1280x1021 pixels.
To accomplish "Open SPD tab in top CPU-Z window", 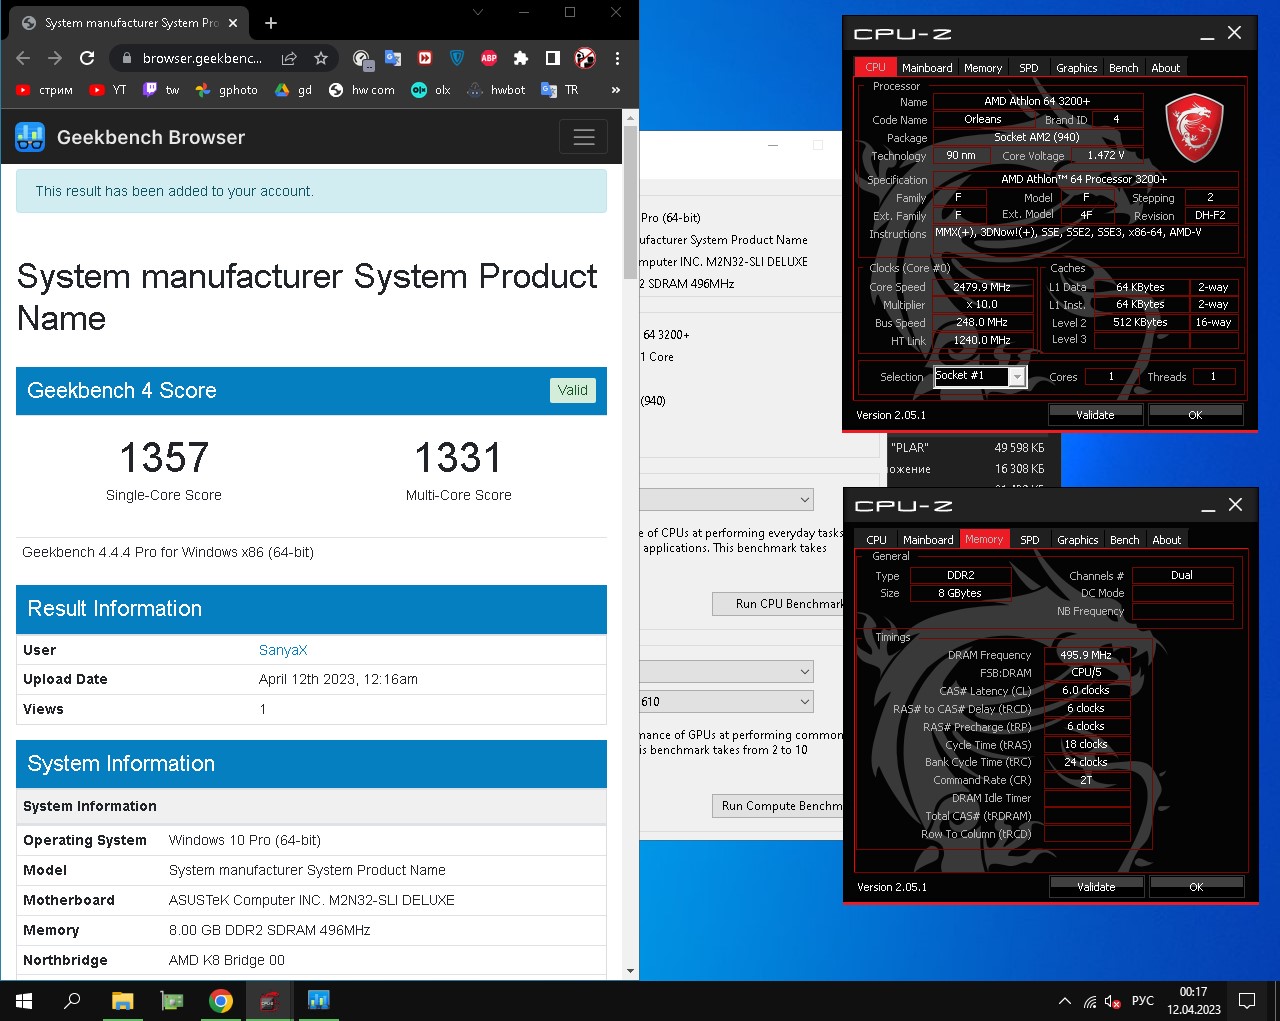I will [1029, 68].
